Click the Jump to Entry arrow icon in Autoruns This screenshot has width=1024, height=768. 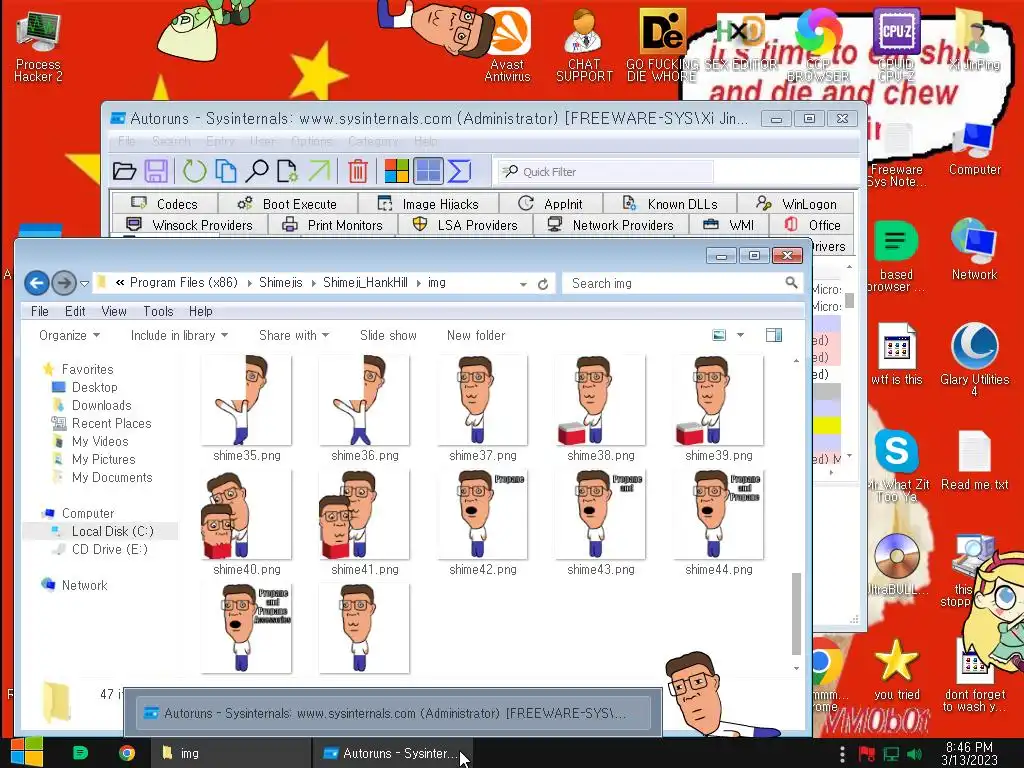(x=319, y=171)
